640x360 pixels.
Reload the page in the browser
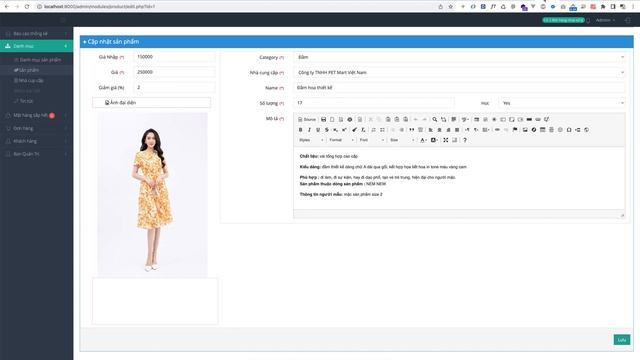coord(27,7)
